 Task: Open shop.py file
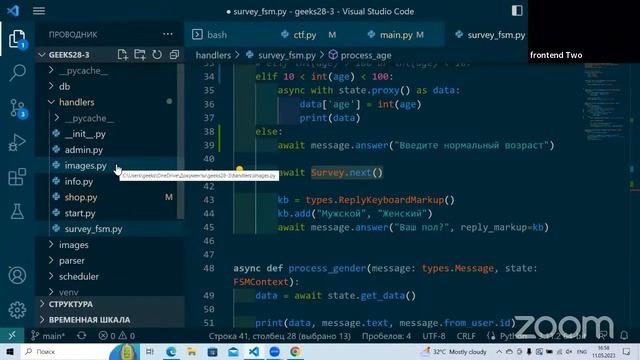(x=80, y=197)
